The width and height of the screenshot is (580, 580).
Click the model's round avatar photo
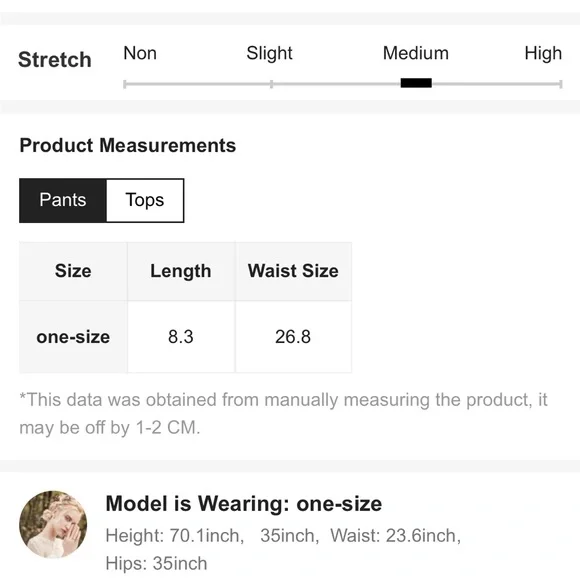[x=53, y=524]
